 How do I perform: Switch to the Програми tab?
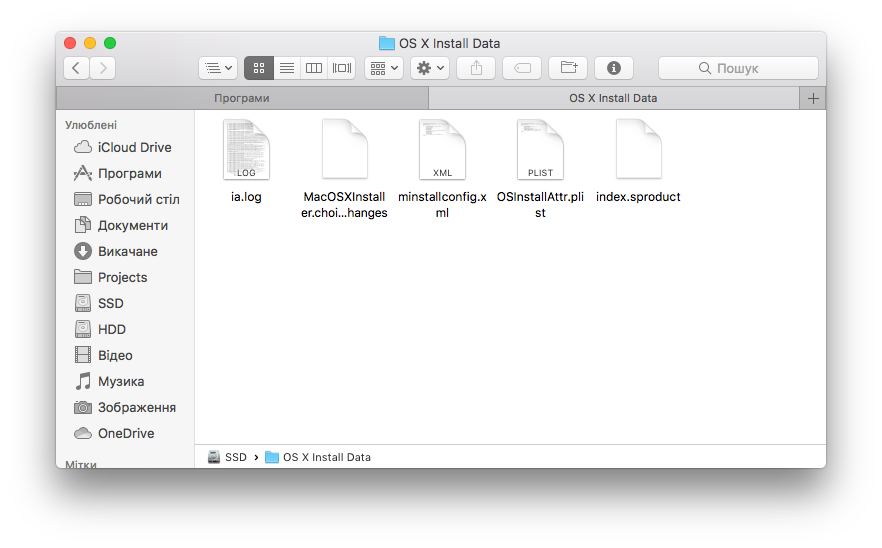242,98
